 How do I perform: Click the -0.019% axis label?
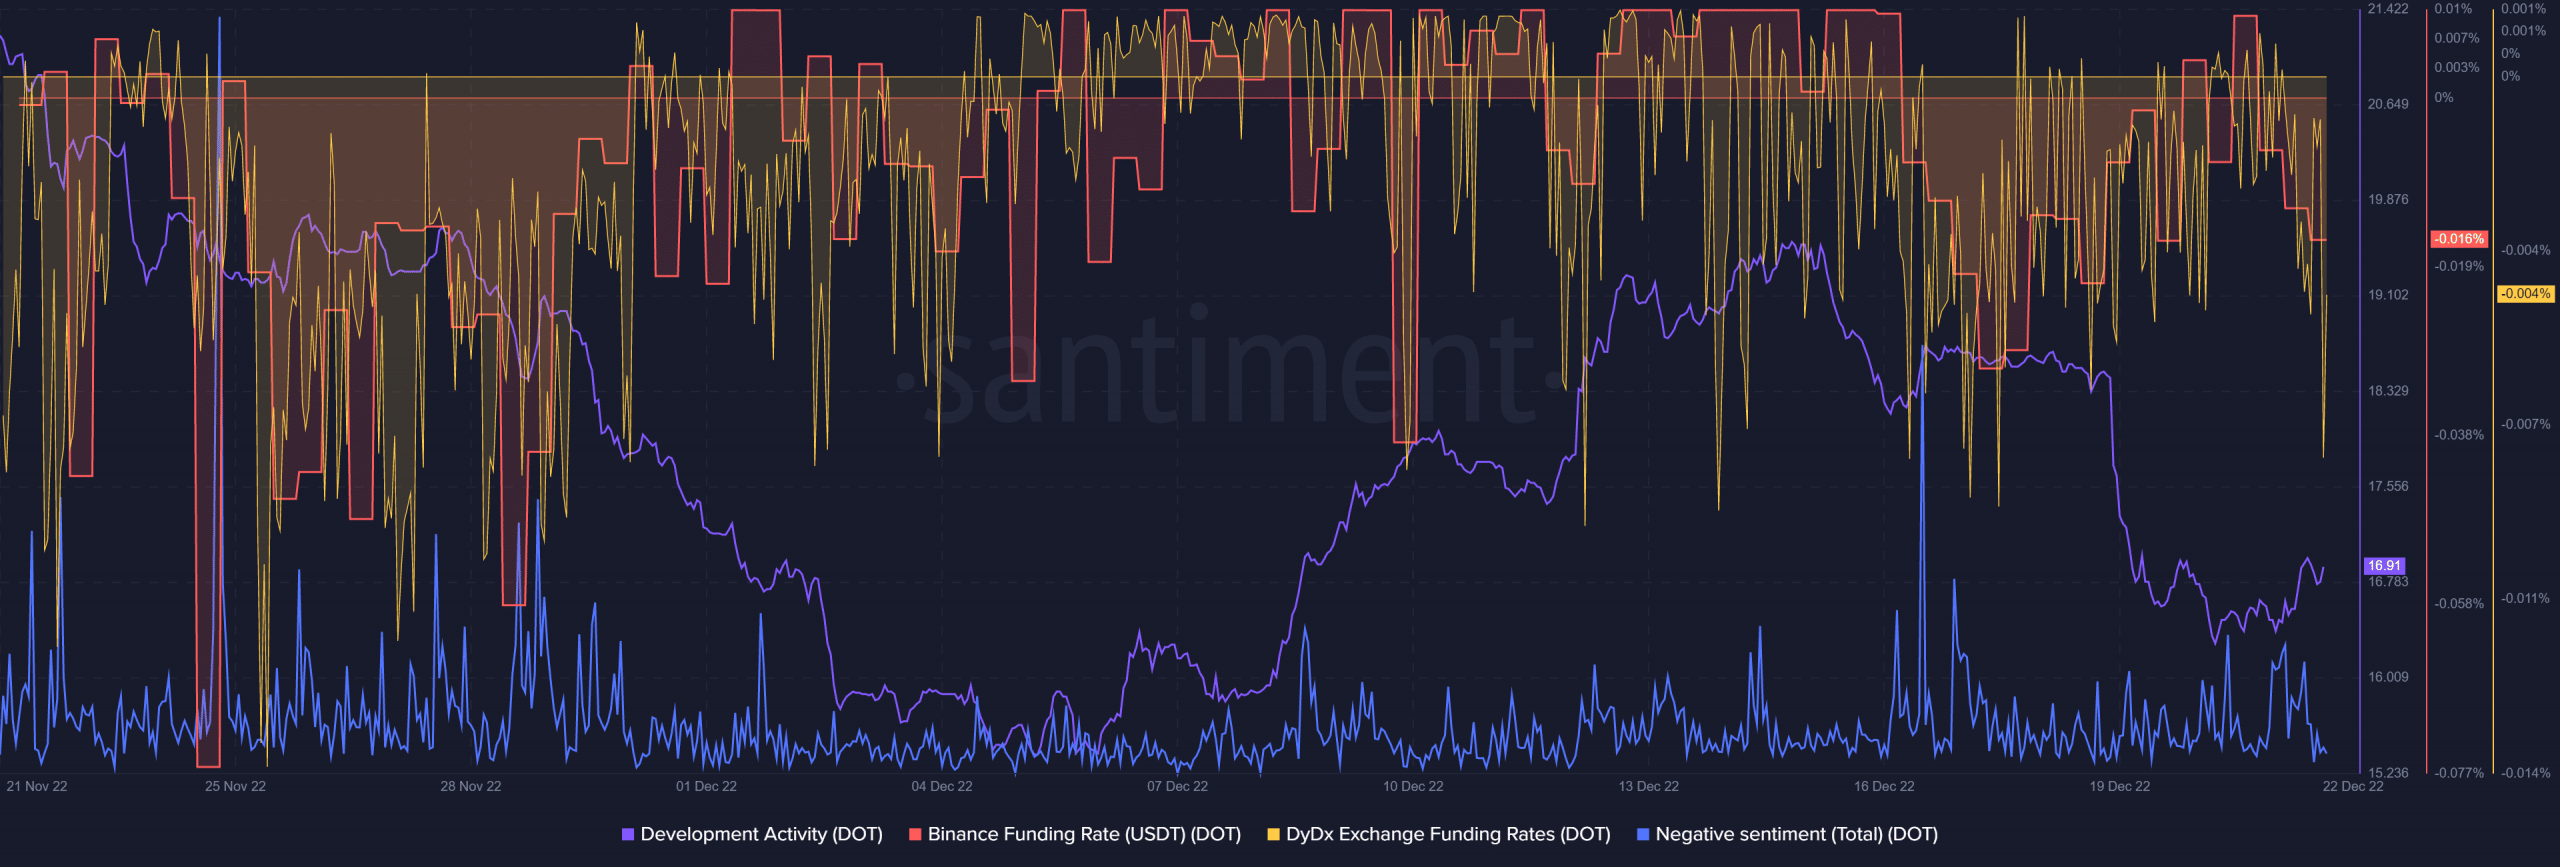[2459, 267]
